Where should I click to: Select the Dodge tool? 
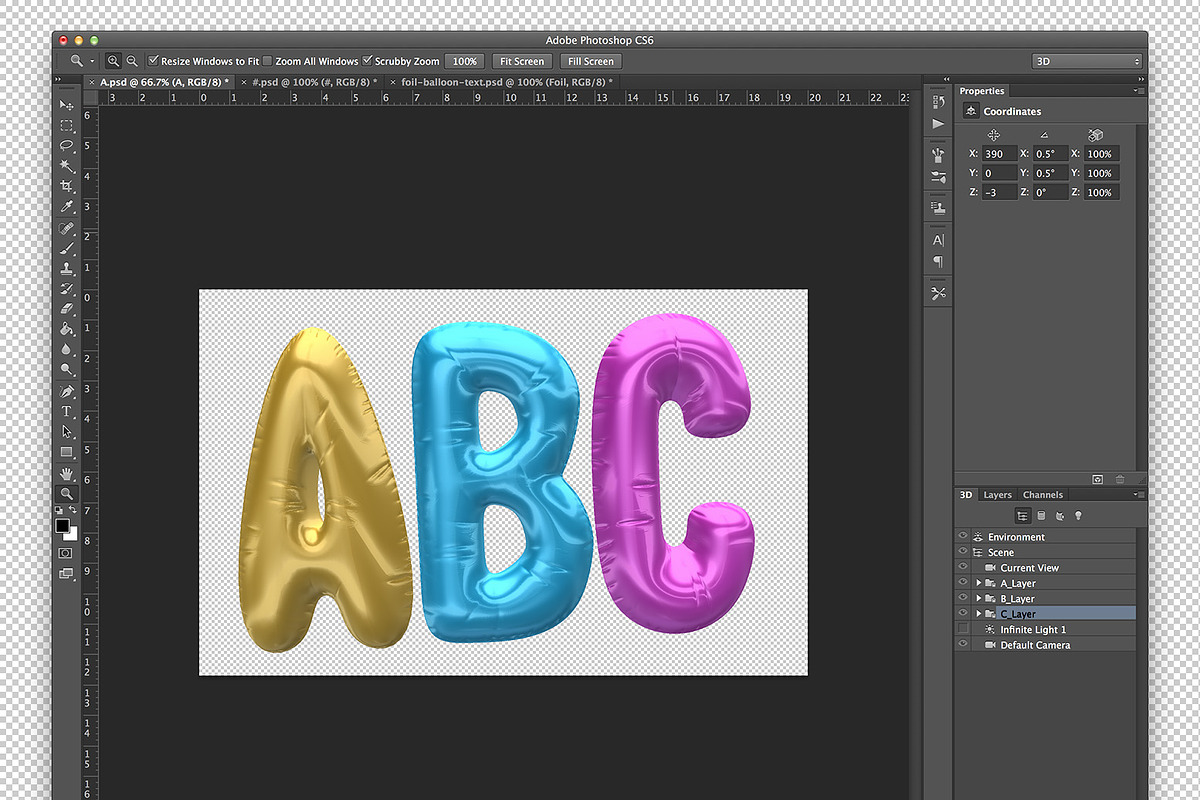pos(67,369)
